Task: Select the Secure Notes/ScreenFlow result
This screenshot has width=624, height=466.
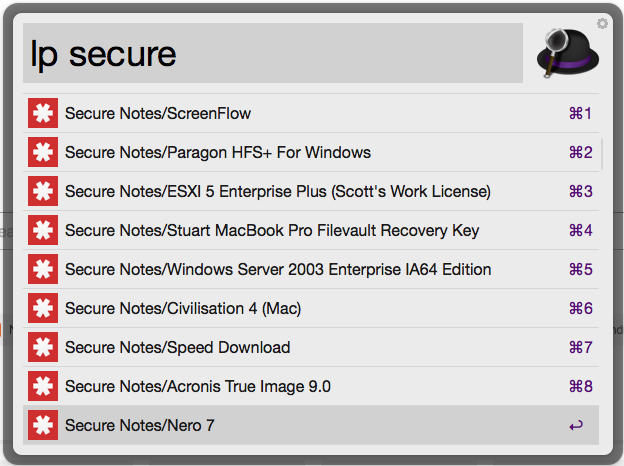Action: pos(158,114)
